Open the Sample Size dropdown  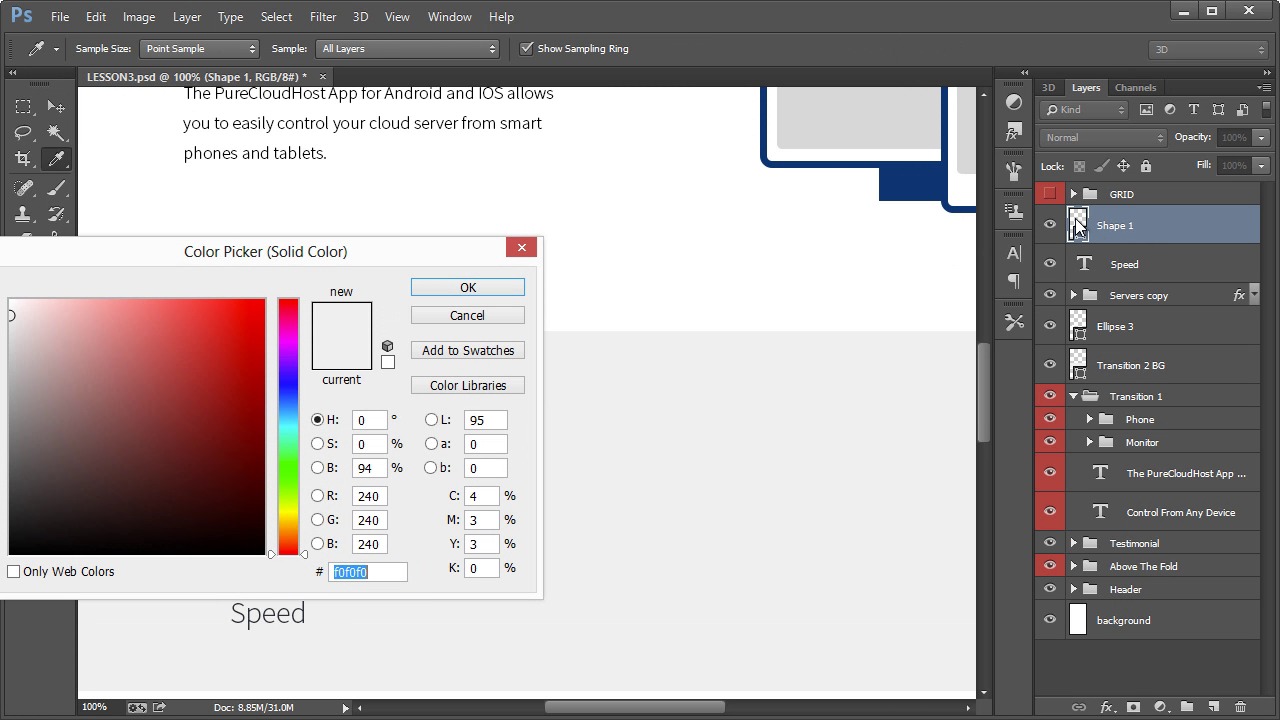click(x=199, y=48)
